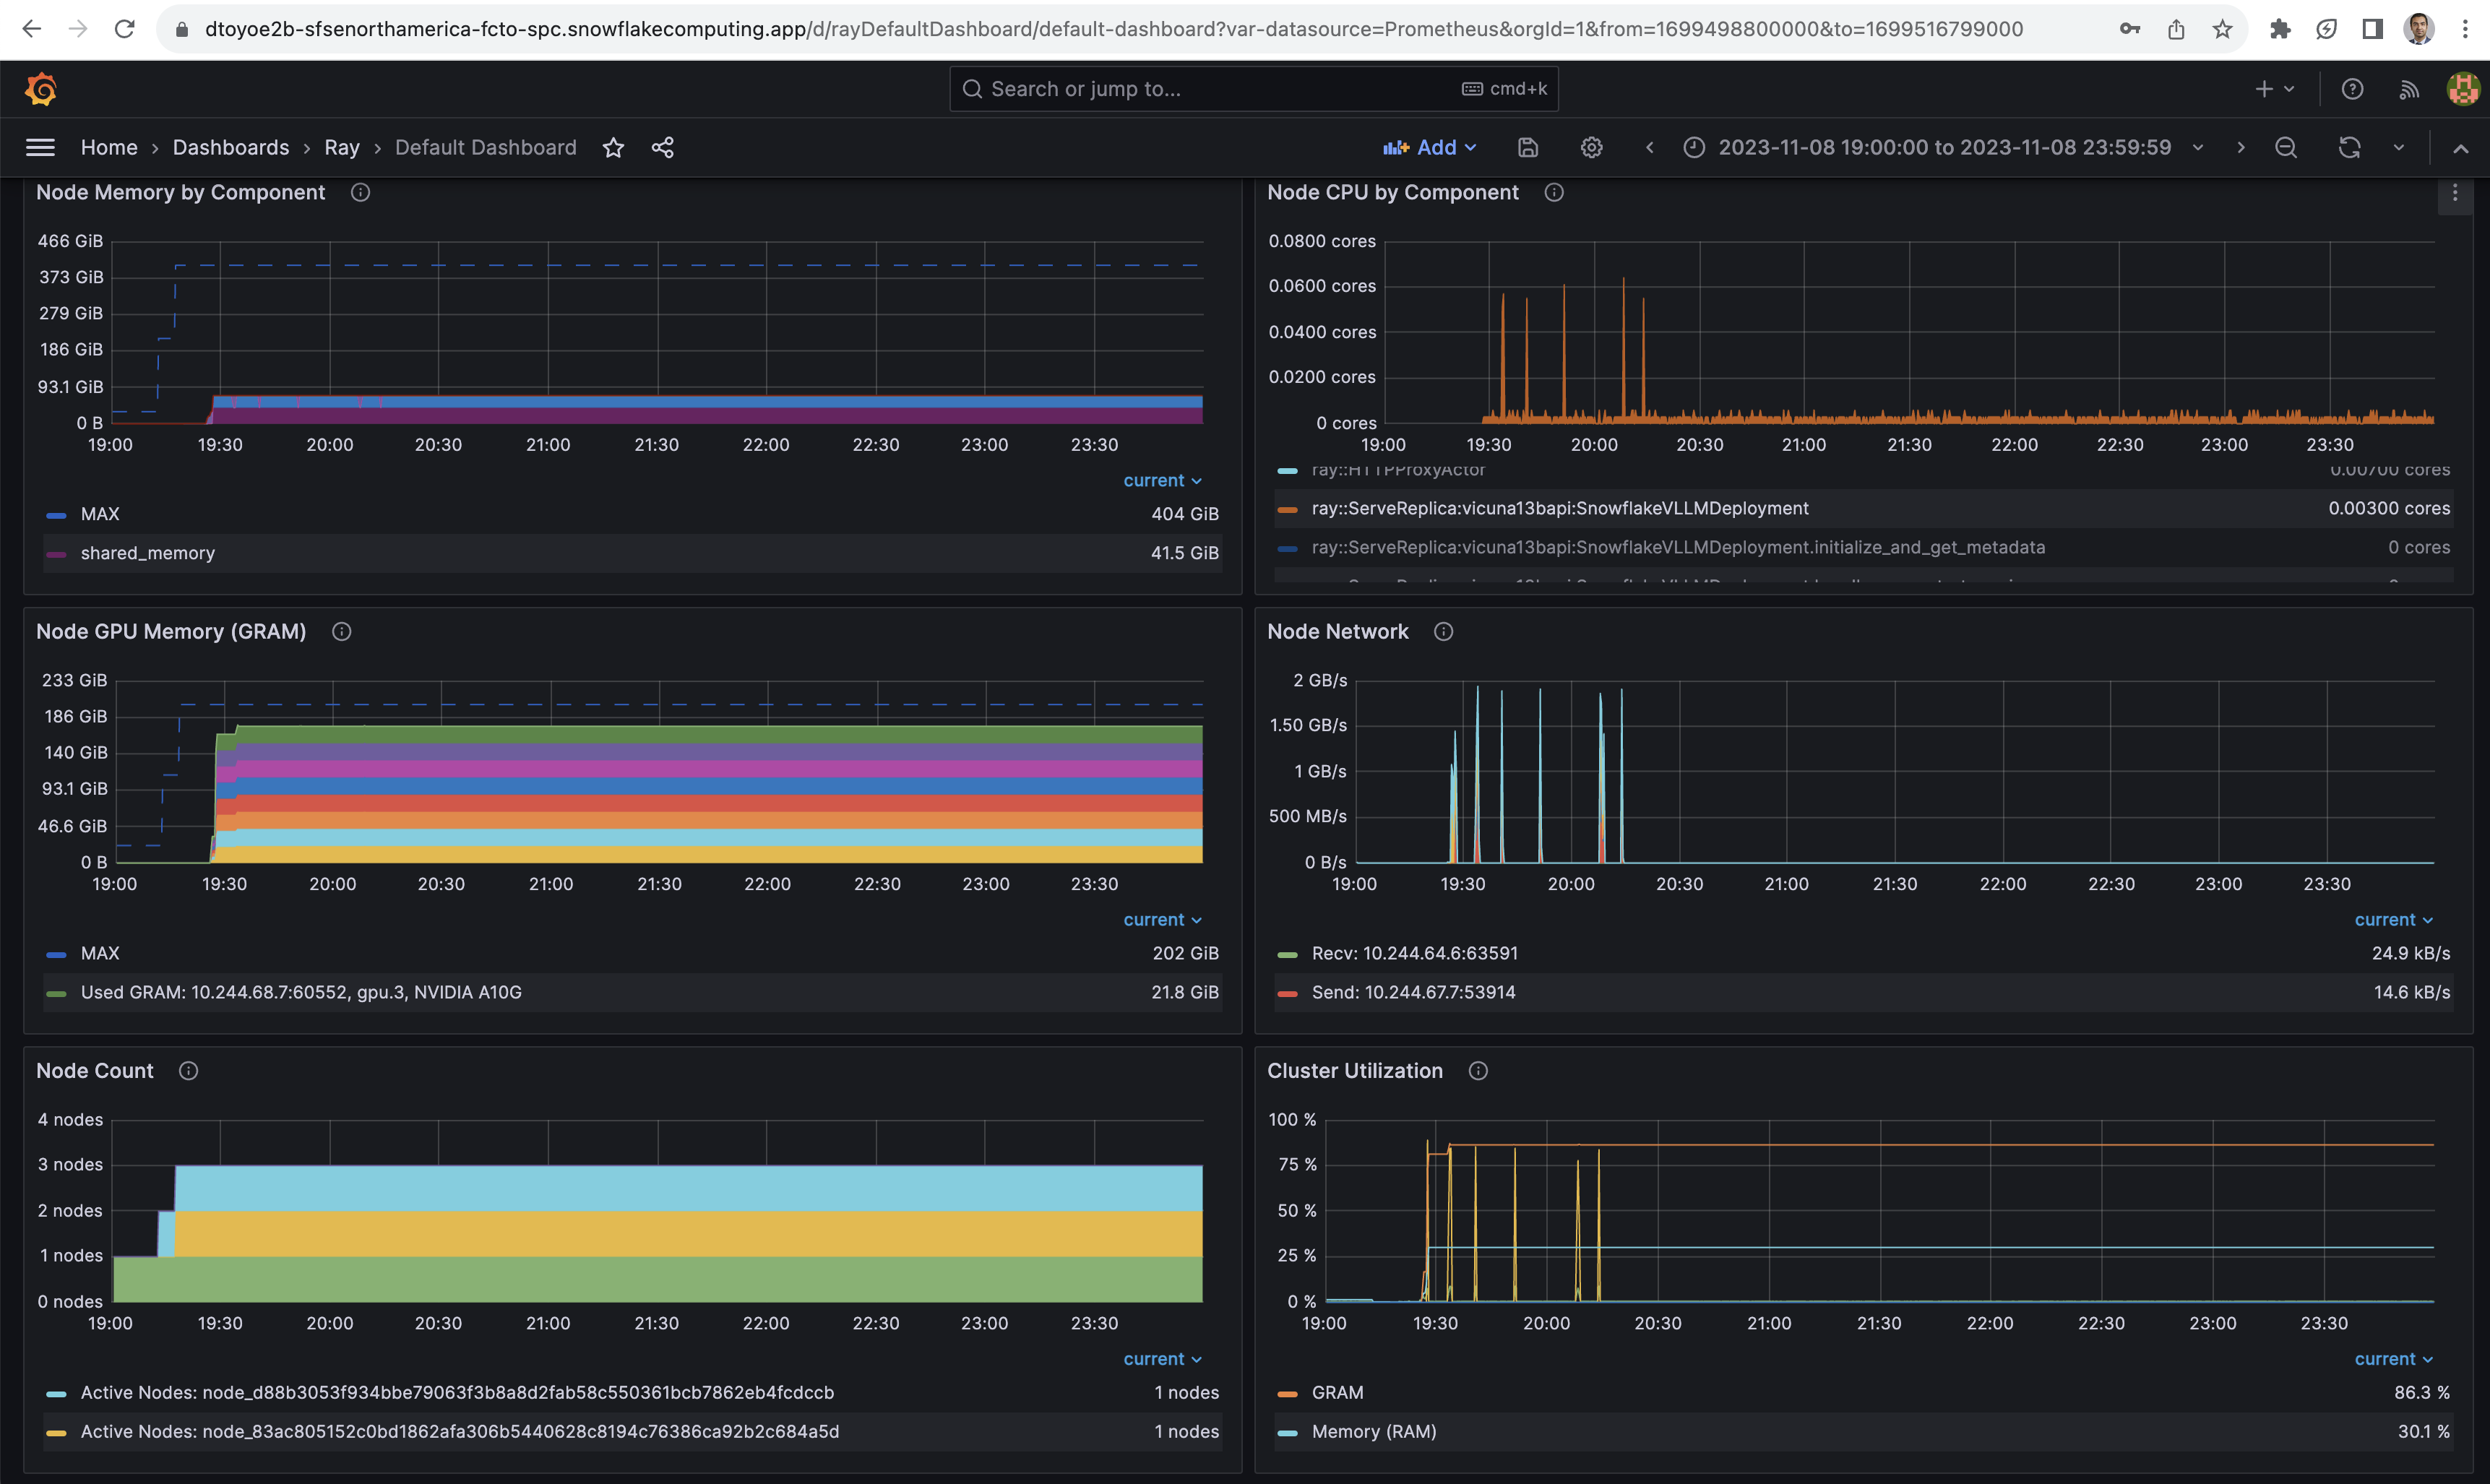Star the Default Dashboard as favorite
The width and height of the screenshot is (2490, 1484).
coord(613,148)
